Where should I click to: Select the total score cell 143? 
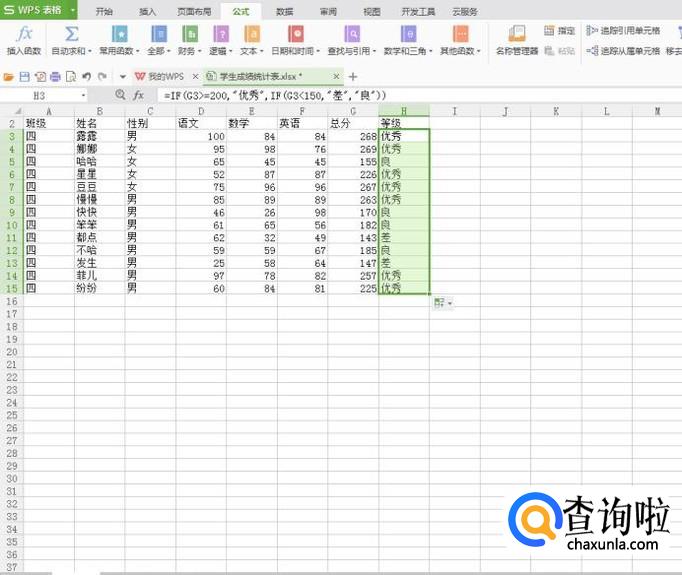353,237
